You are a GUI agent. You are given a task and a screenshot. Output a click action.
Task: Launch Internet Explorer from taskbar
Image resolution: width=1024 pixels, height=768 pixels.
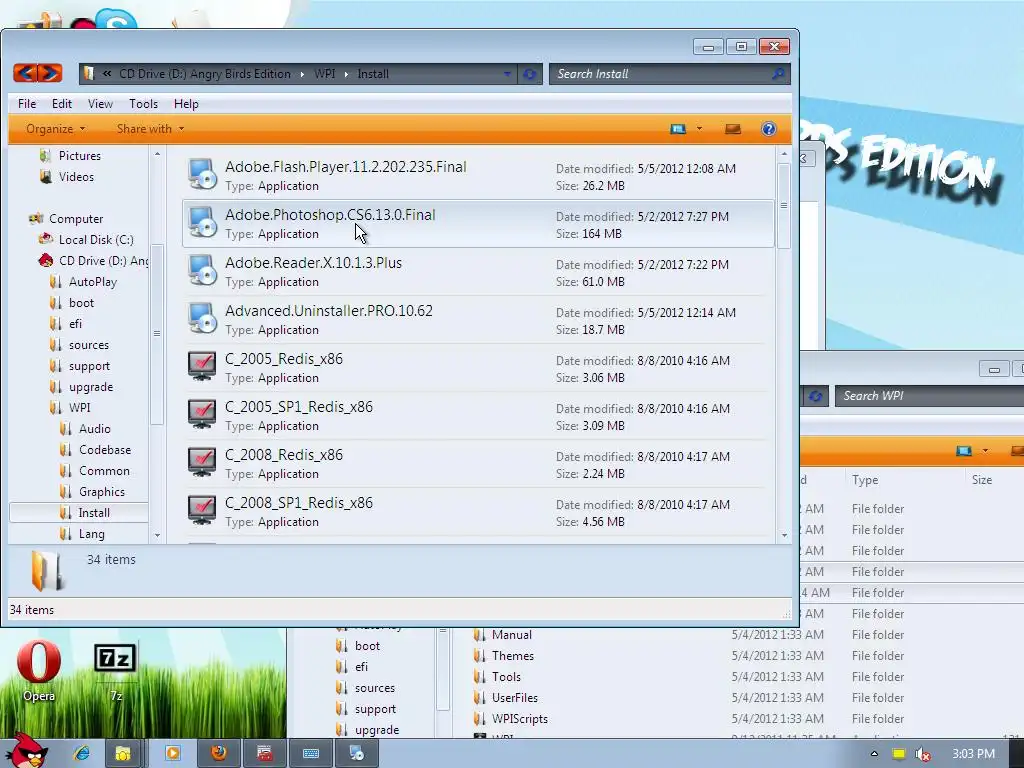82,754
